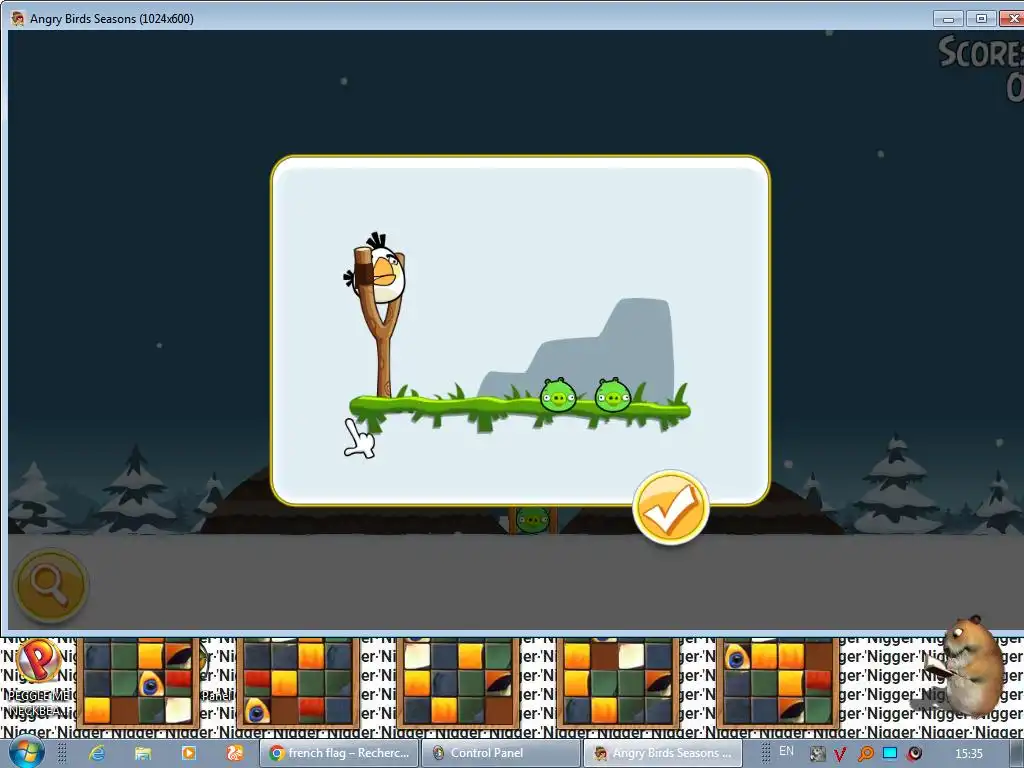
Task: Click the first tray icon next to EN
Action: coord(817,754)
